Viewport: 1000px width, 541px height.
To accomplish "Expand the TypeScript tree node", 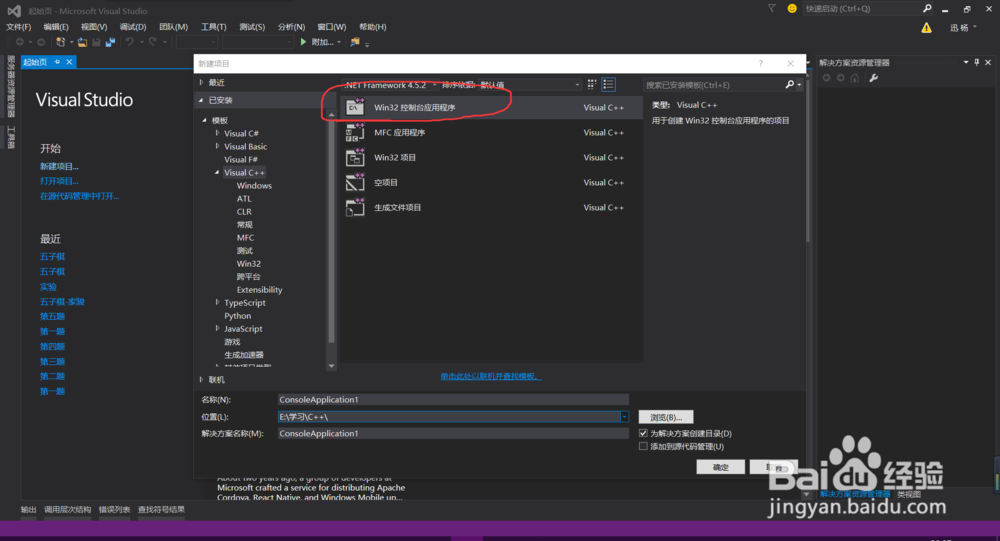I will 217,302.
